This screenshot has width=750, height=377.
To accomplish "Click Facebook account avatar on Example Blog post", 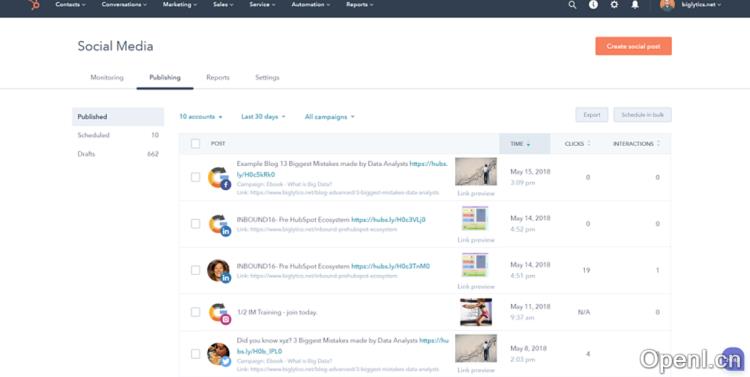I will 219,177.
